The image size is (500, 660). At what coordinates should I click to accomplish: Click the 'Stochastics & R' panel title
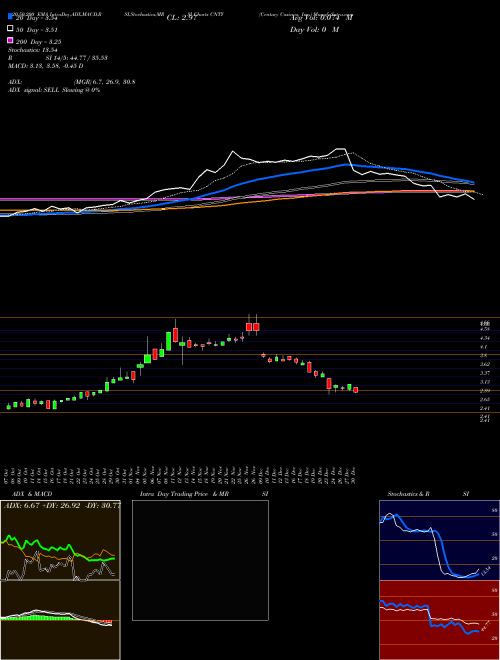(408, 494)
